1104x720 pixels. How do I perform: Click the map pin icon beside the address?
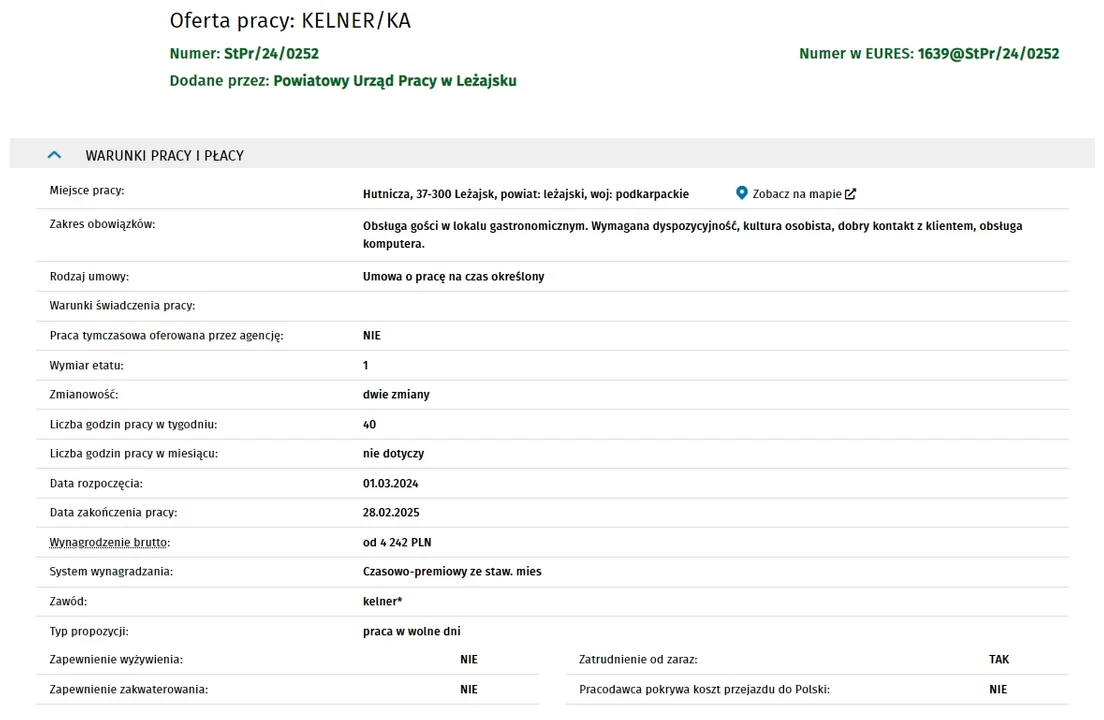tap(741, 193)
